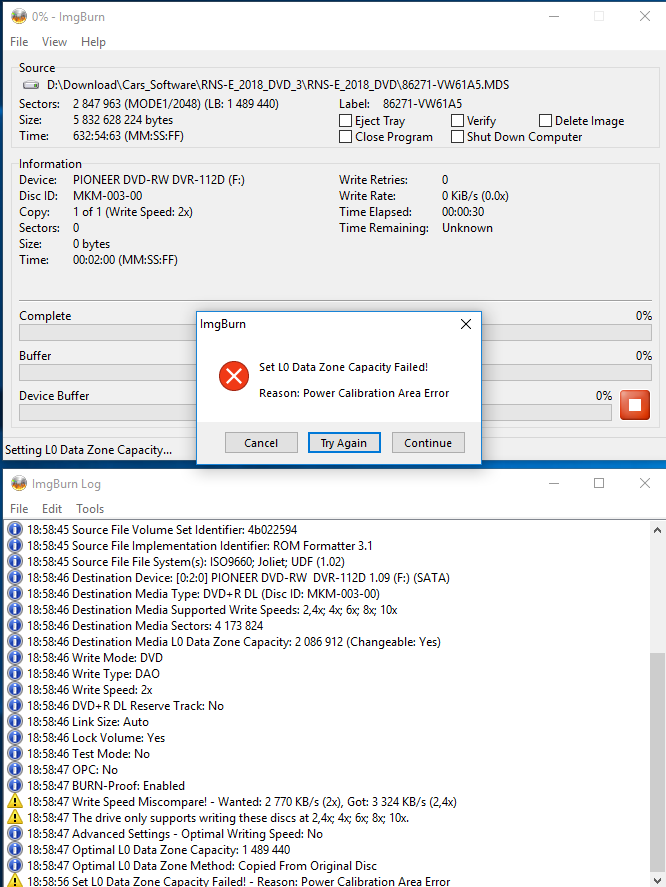666x887 pixels.
Task: Click info icon for Destination Media Sectors entry
Action: click(15, 626)
